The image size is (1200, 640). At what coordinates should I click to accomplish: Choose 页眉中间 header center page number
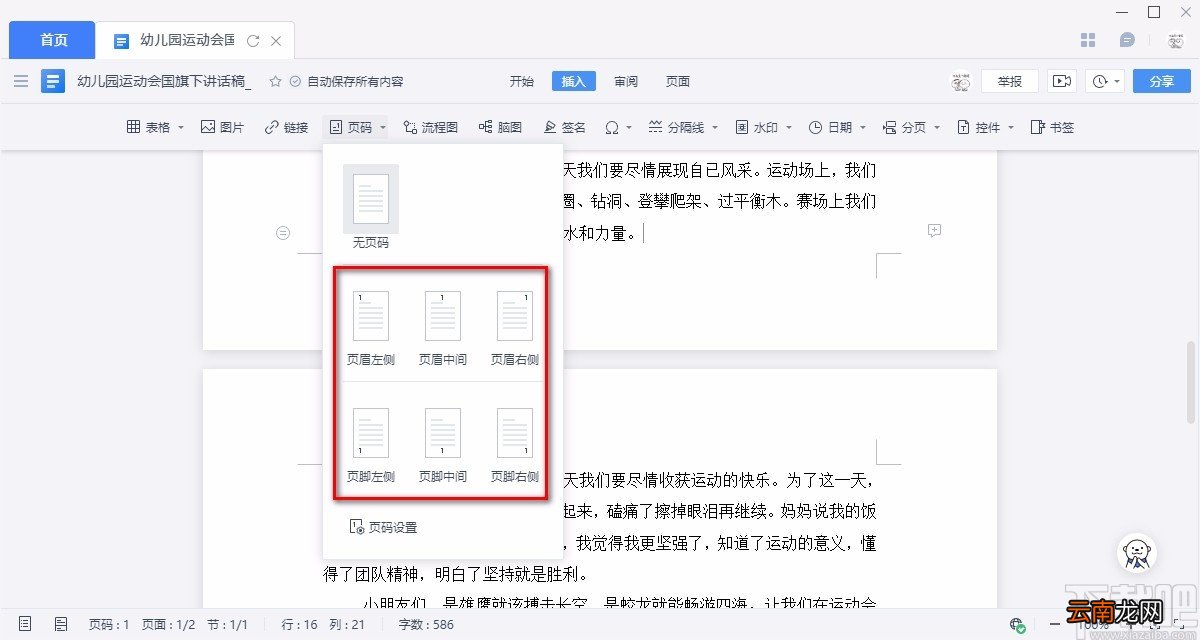(x=442, y=327)
